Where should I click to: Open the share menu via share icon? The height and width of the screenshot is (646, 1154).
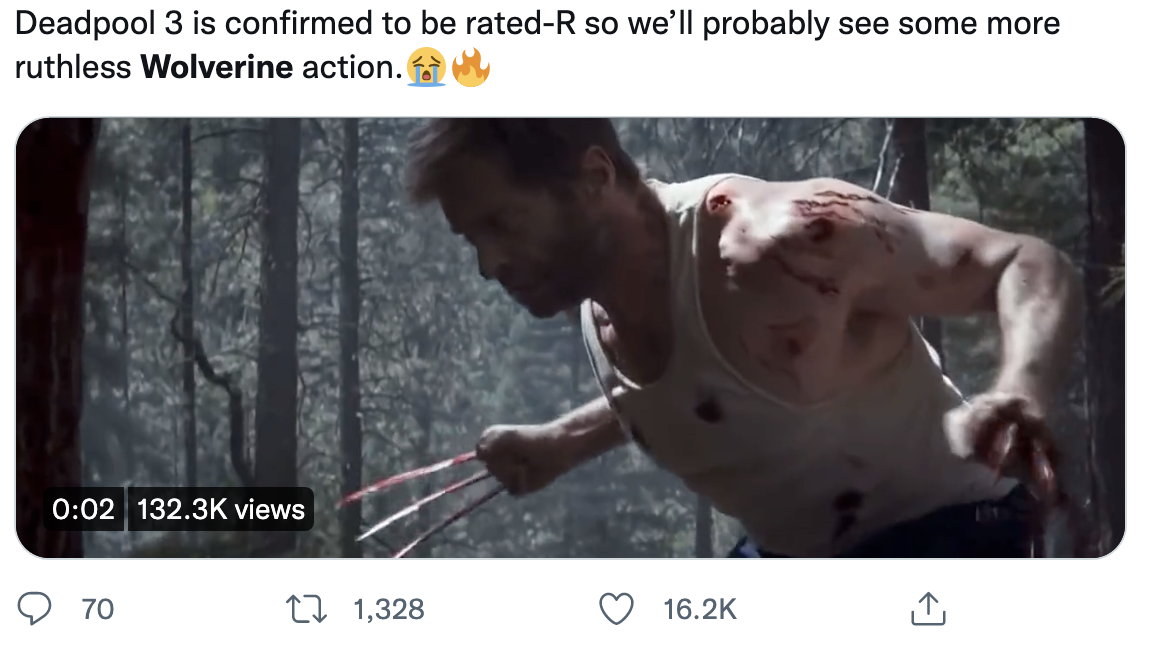(x=925, y=608)
